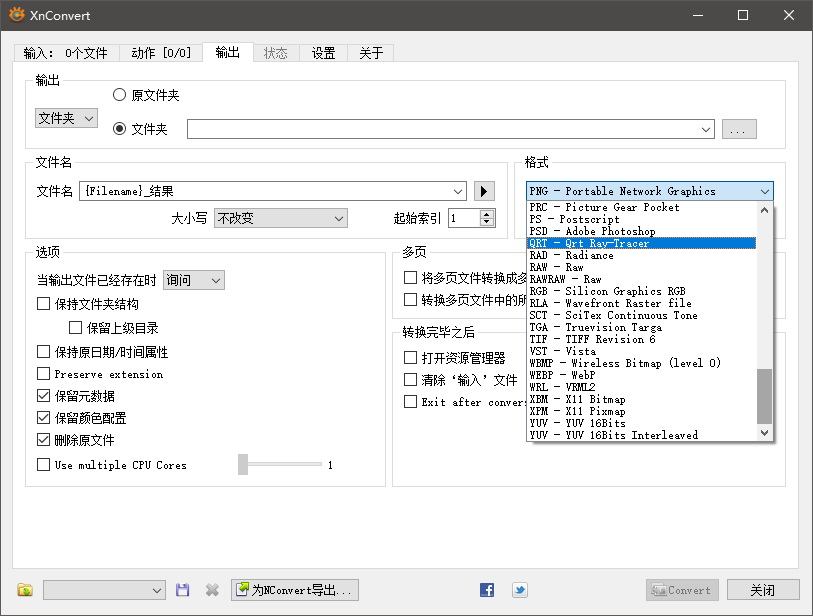Switch to the 动作 [0/0] tab
Viewport: 813px width, 616px height.
pos(160,53)
